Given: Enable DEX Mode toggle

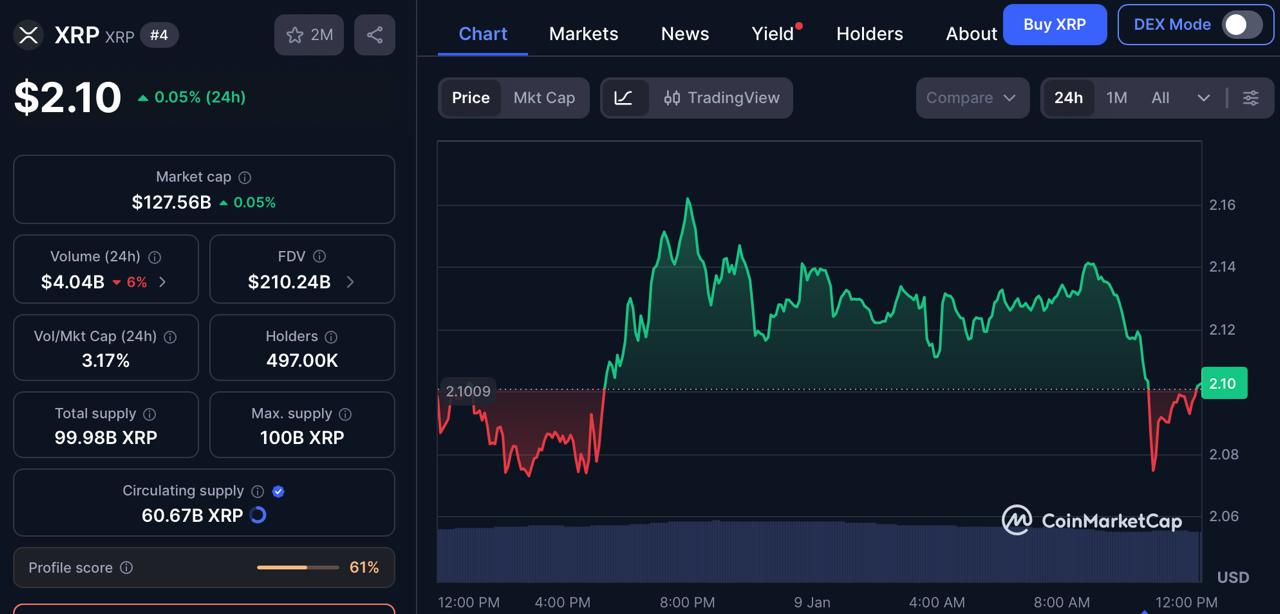Looking at the screenshot, I should click(1240, 24).
